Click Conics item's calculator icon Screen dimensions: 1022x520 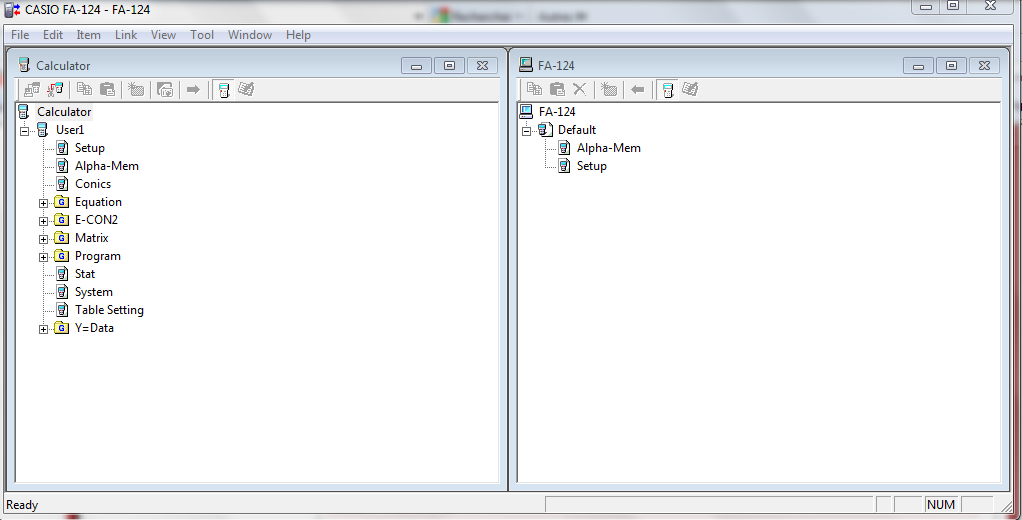click(62, 184)
